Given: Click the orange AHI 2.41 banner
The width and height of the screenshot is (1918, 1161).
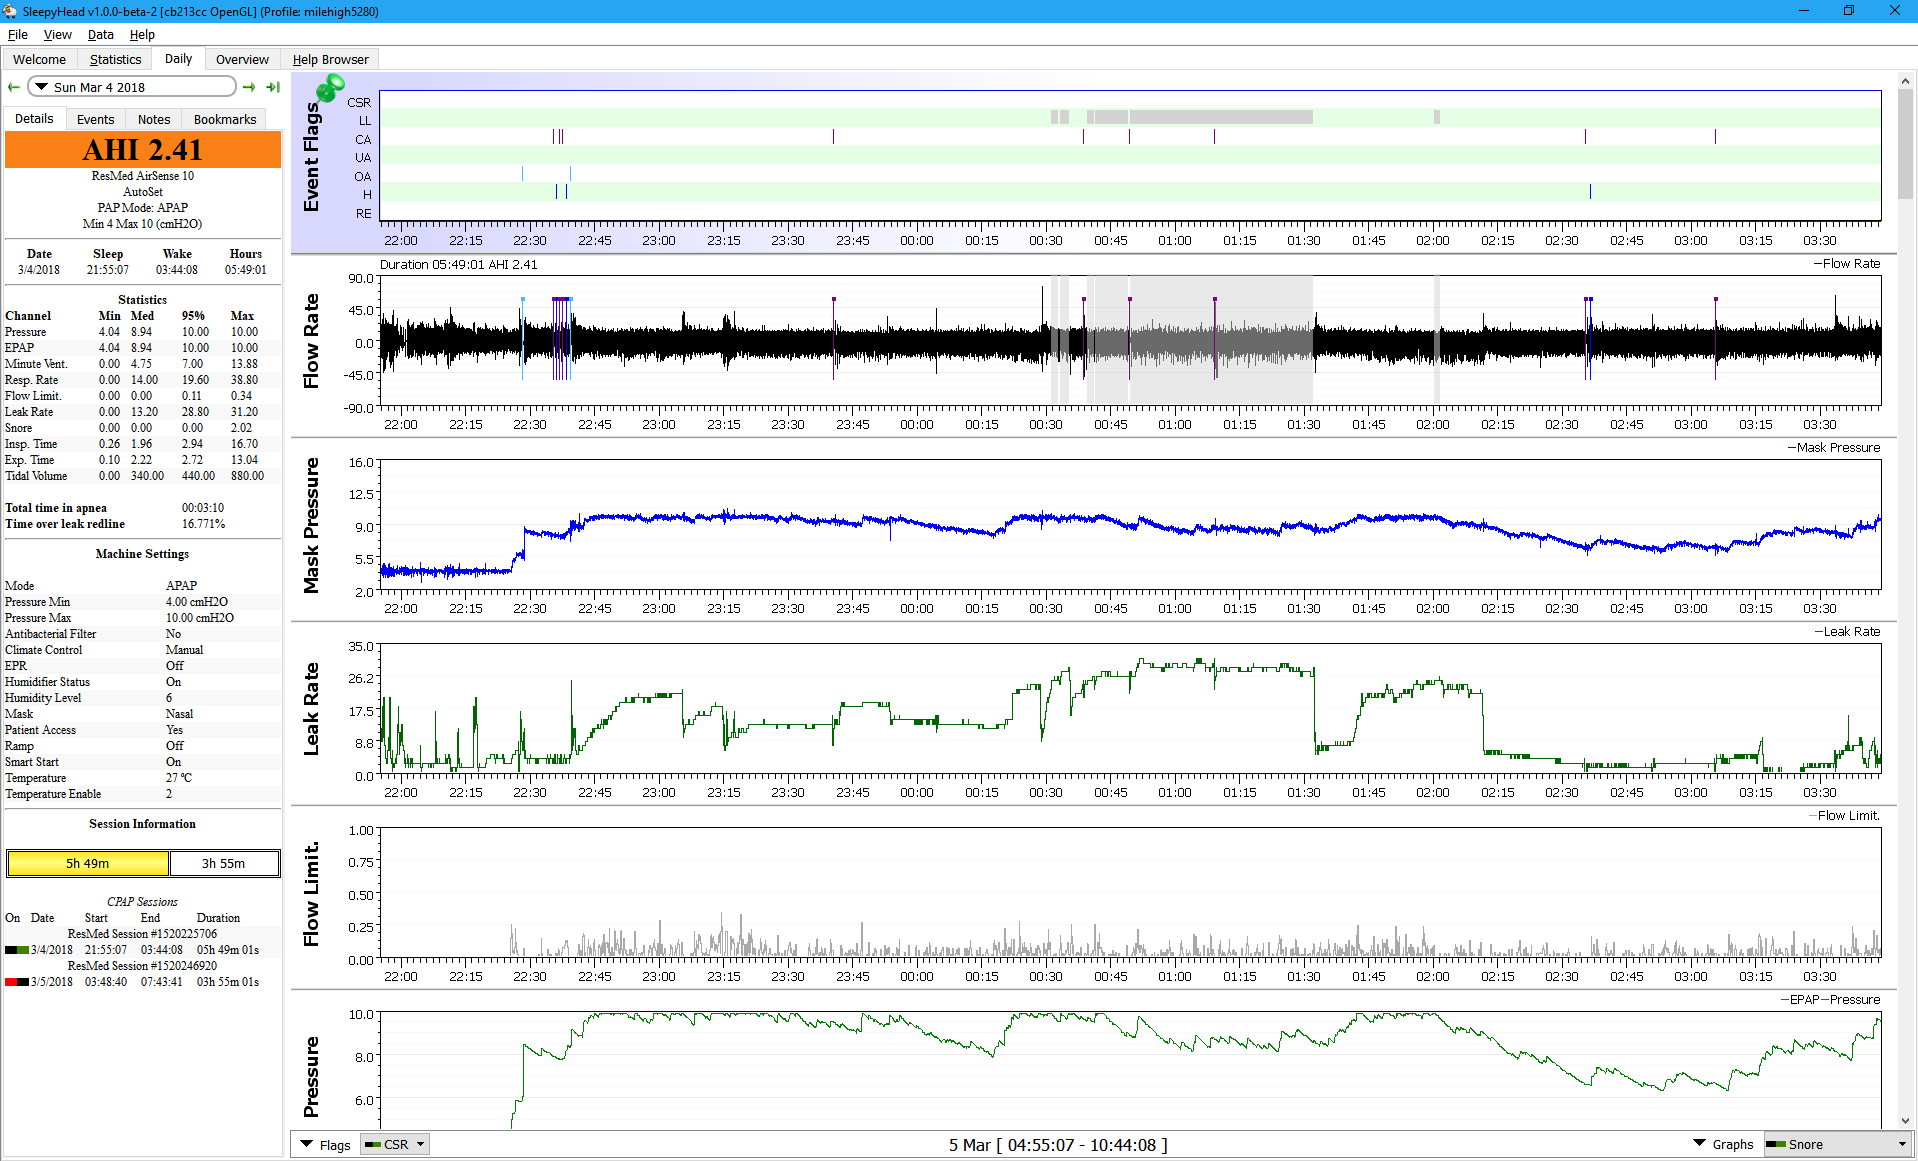Looking at the screenshot, I should [x=143, y=150].
